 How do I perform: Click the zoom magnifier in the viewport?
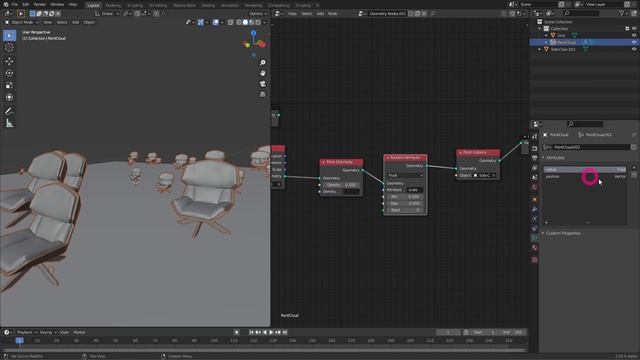[x=263, y=62]
